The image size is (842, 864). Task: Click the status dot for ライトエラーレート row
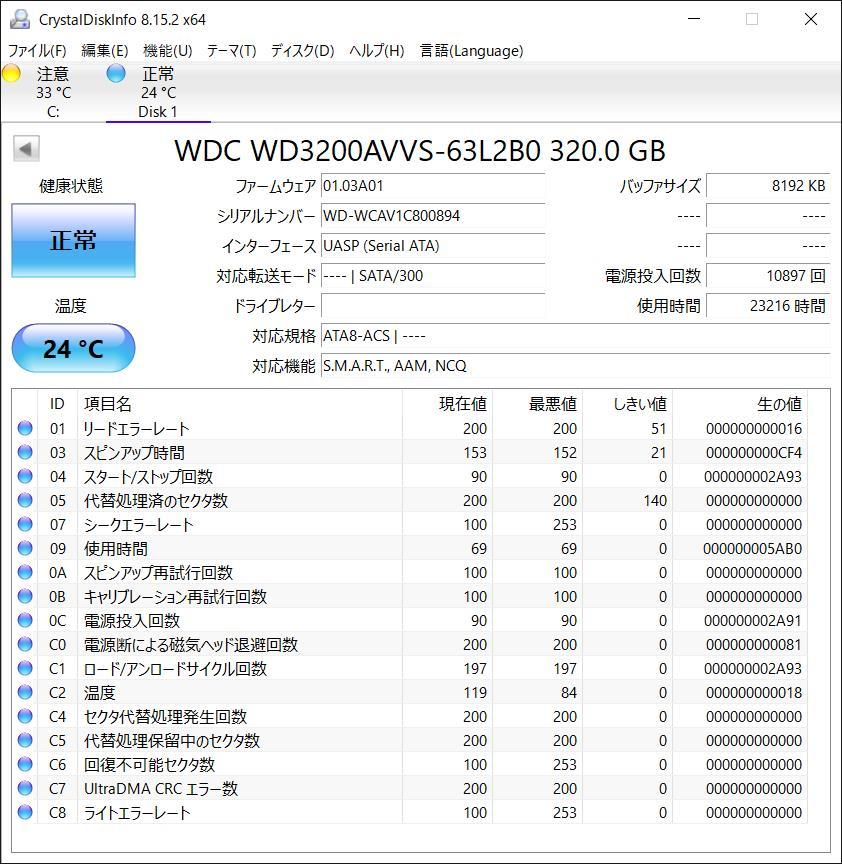[25, 812]
